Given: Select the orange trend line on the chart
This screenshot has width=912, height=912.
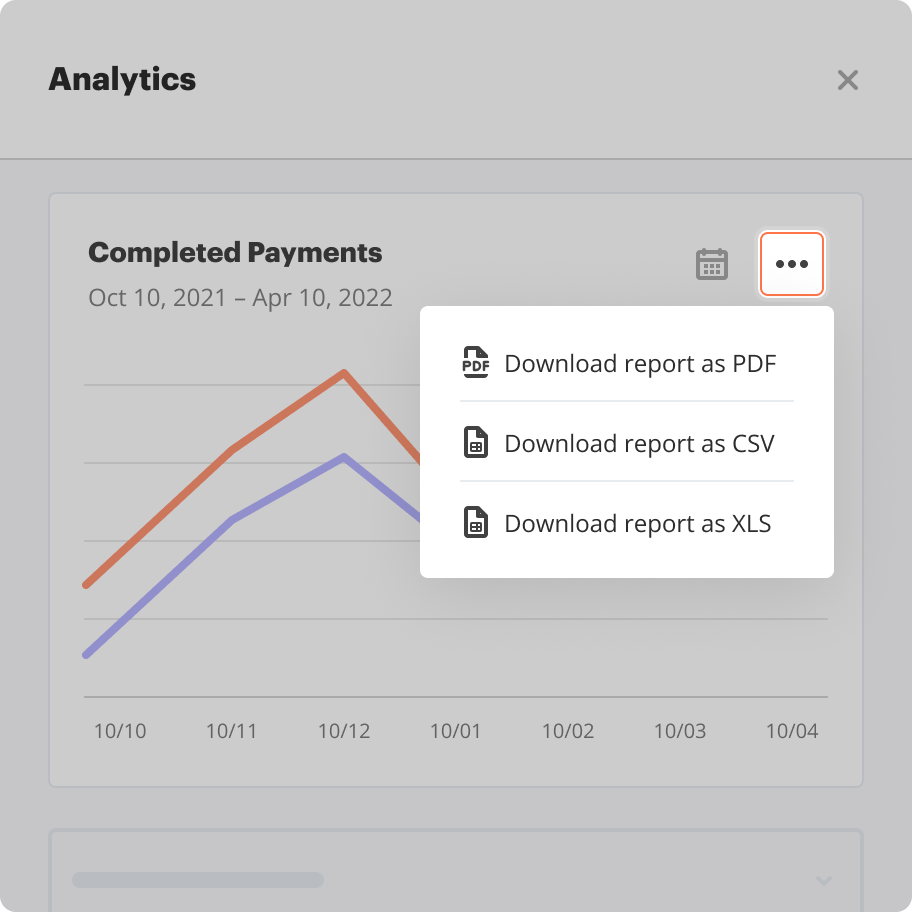Looking at the screenshot, I should (343, 372).
